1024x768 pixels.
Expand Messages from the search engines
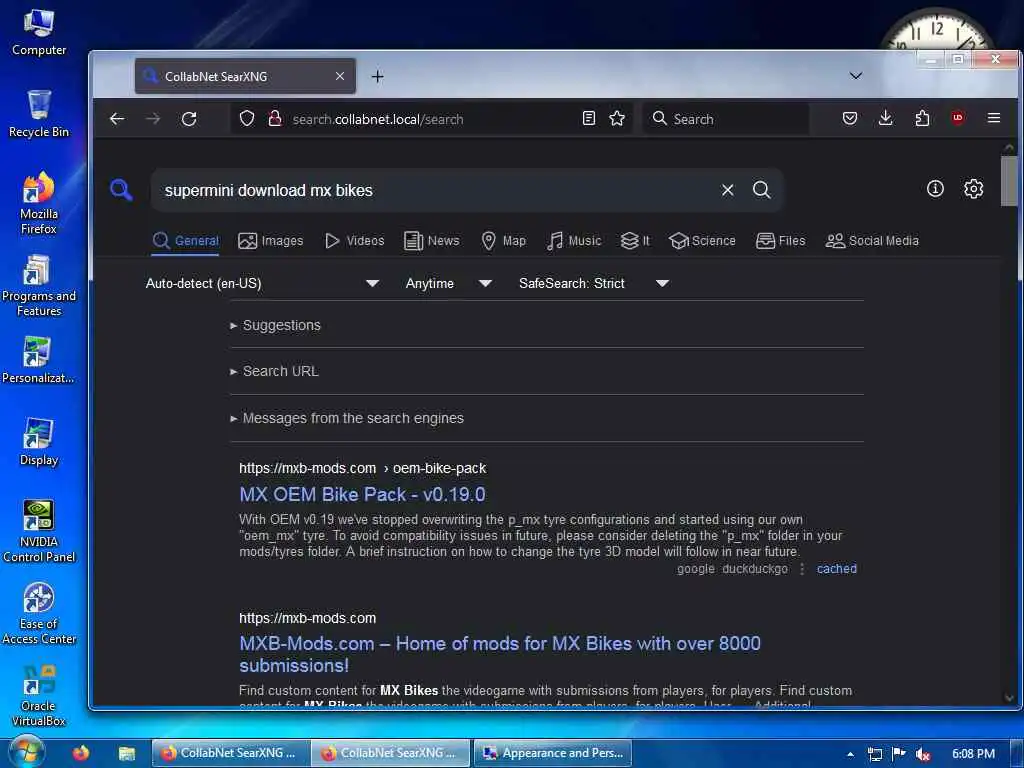coord(347,418)
